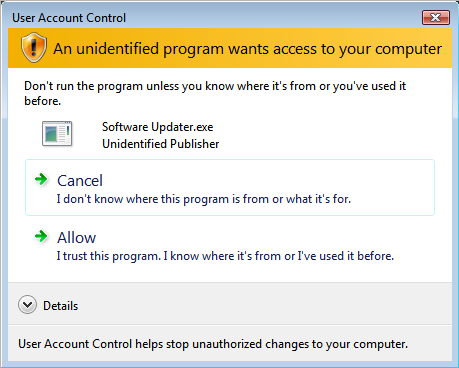Click the "Don't run the program unless" warning text
The image size is (459, 368).
tap(215, 93)
